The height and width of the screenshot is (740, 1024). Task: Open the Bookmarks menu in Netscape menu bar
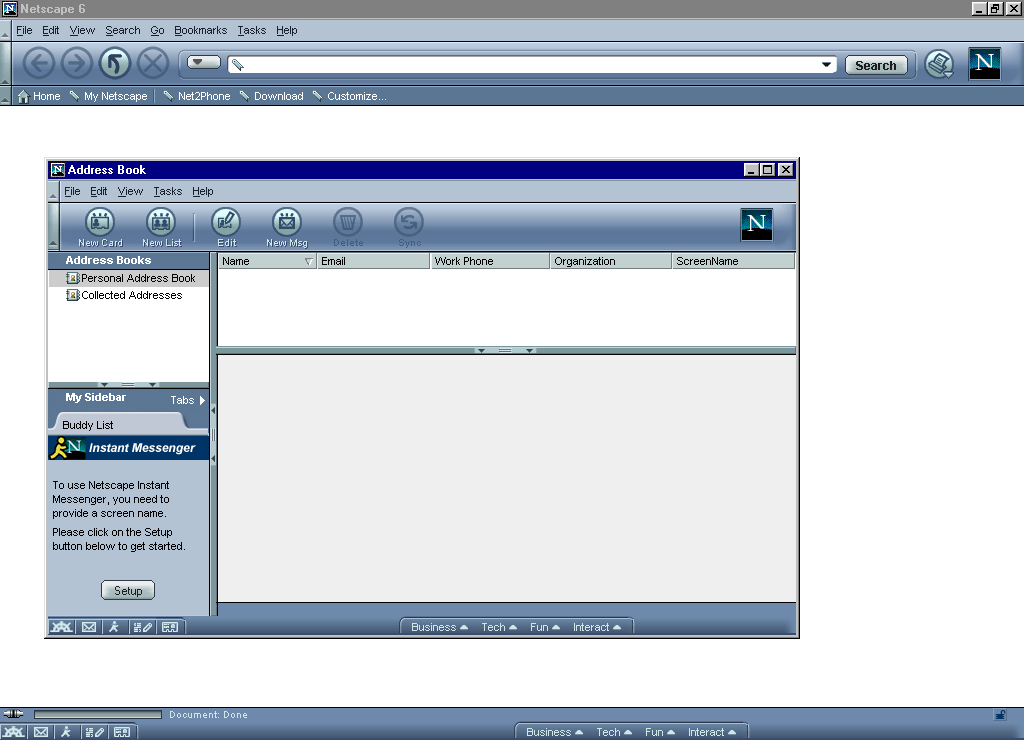[200, 30]
